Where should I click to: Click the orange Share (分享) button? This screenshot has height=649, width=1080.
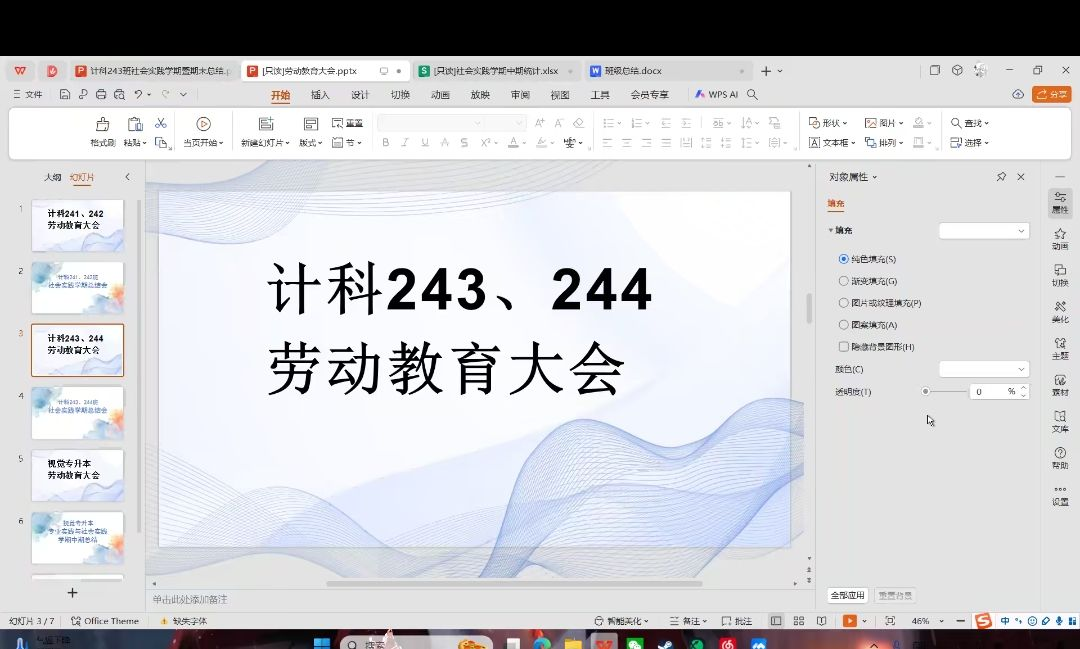tap(1051, 94)
